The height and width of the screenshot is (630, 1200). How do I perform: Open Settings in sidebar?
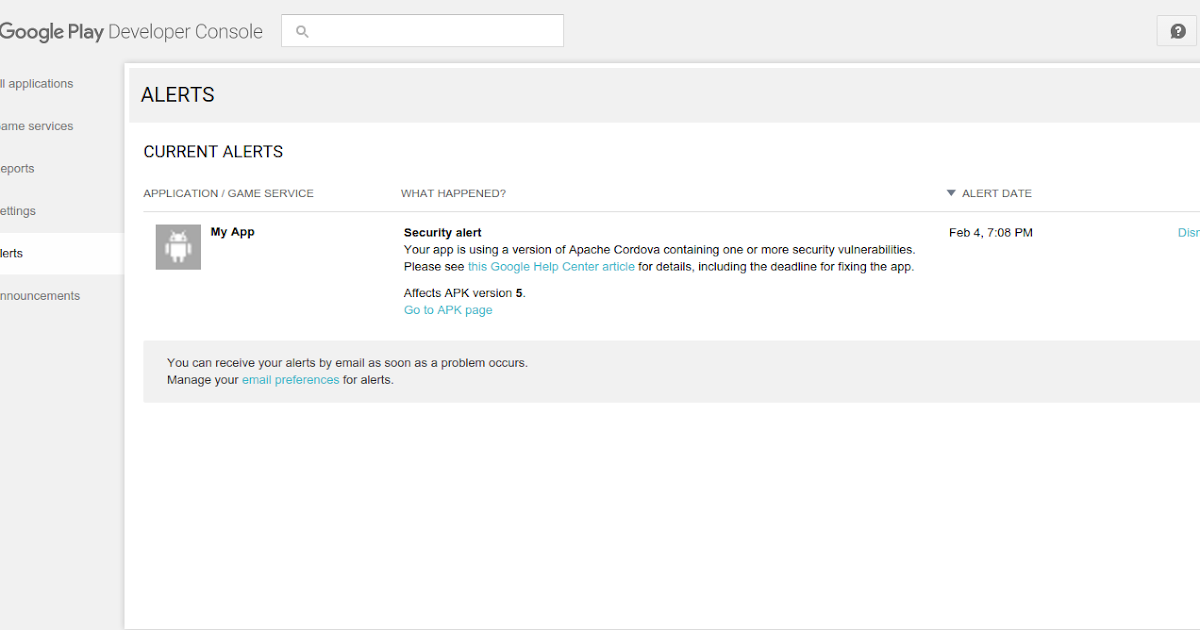[x=18, y=211]
